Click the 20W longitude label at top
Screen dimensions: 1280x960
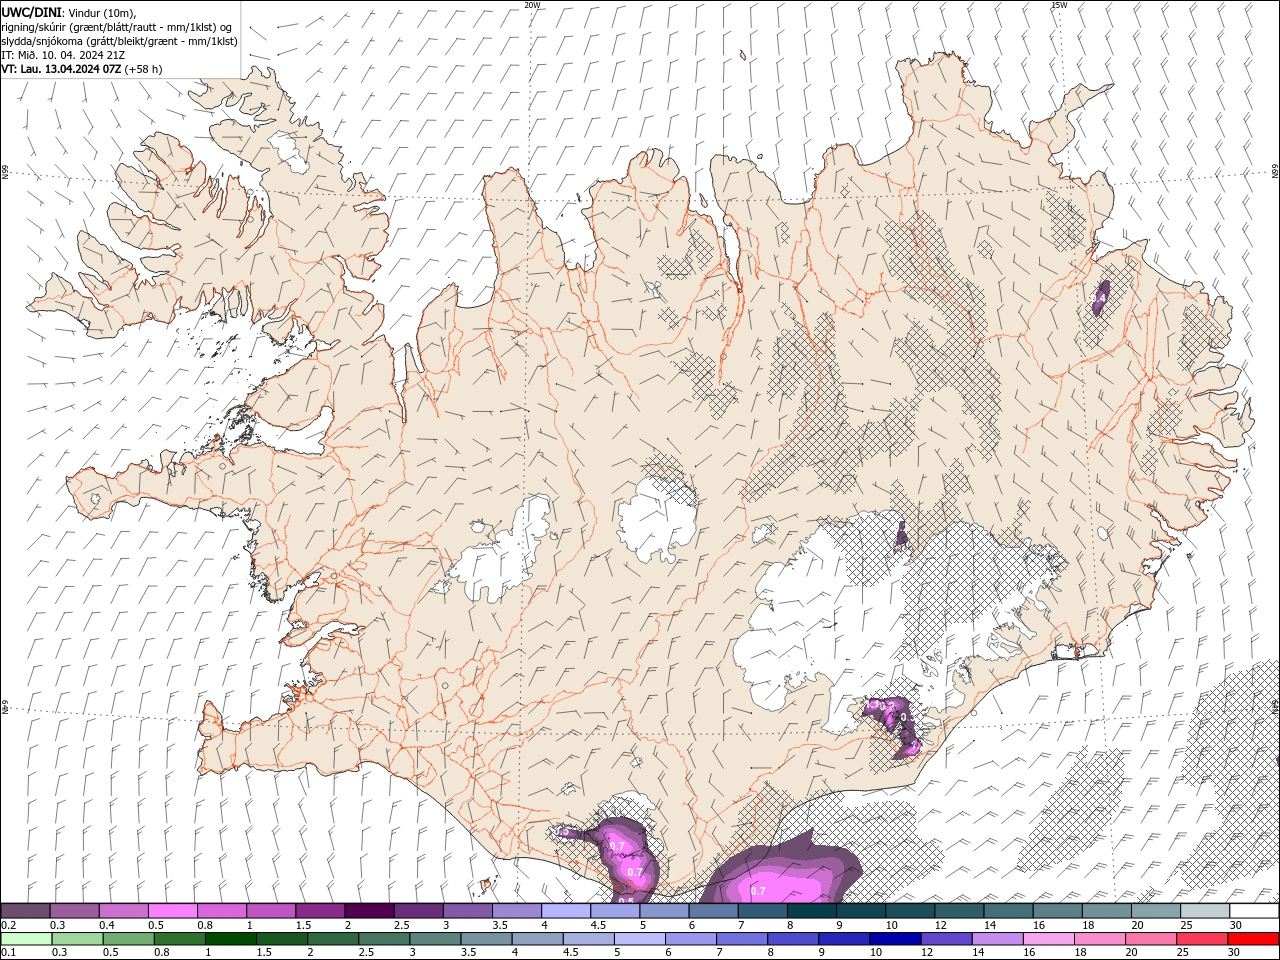pyautogui.click(x=532, y=5)
